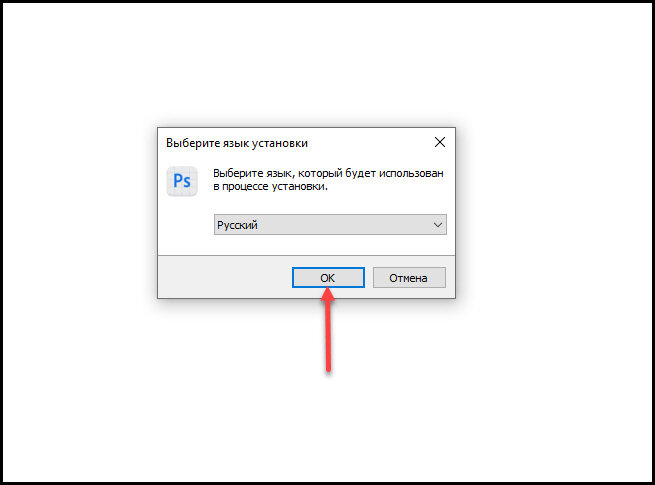
Task: Click blank title bar space beside X
Action: point(370,142)
